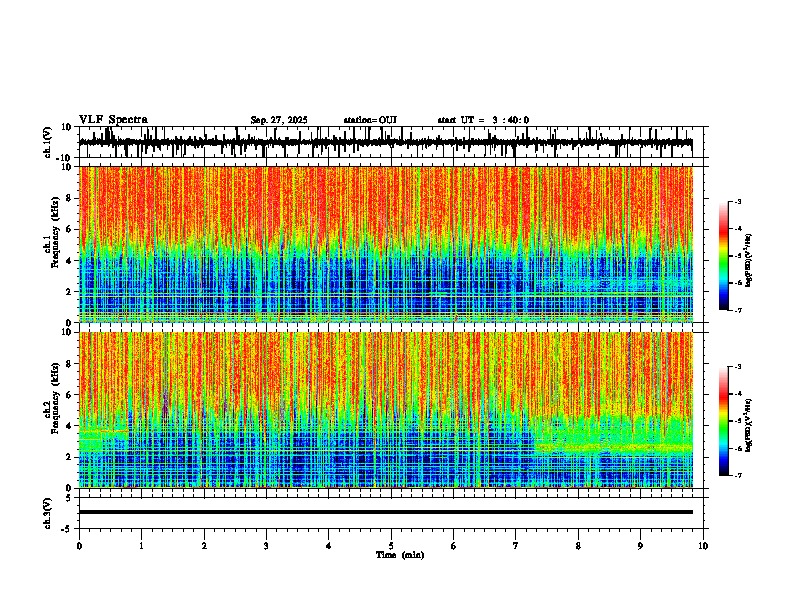Click the ch.1 spectrogram color bar
Screen dimensions: 792x612
point(723,256)
